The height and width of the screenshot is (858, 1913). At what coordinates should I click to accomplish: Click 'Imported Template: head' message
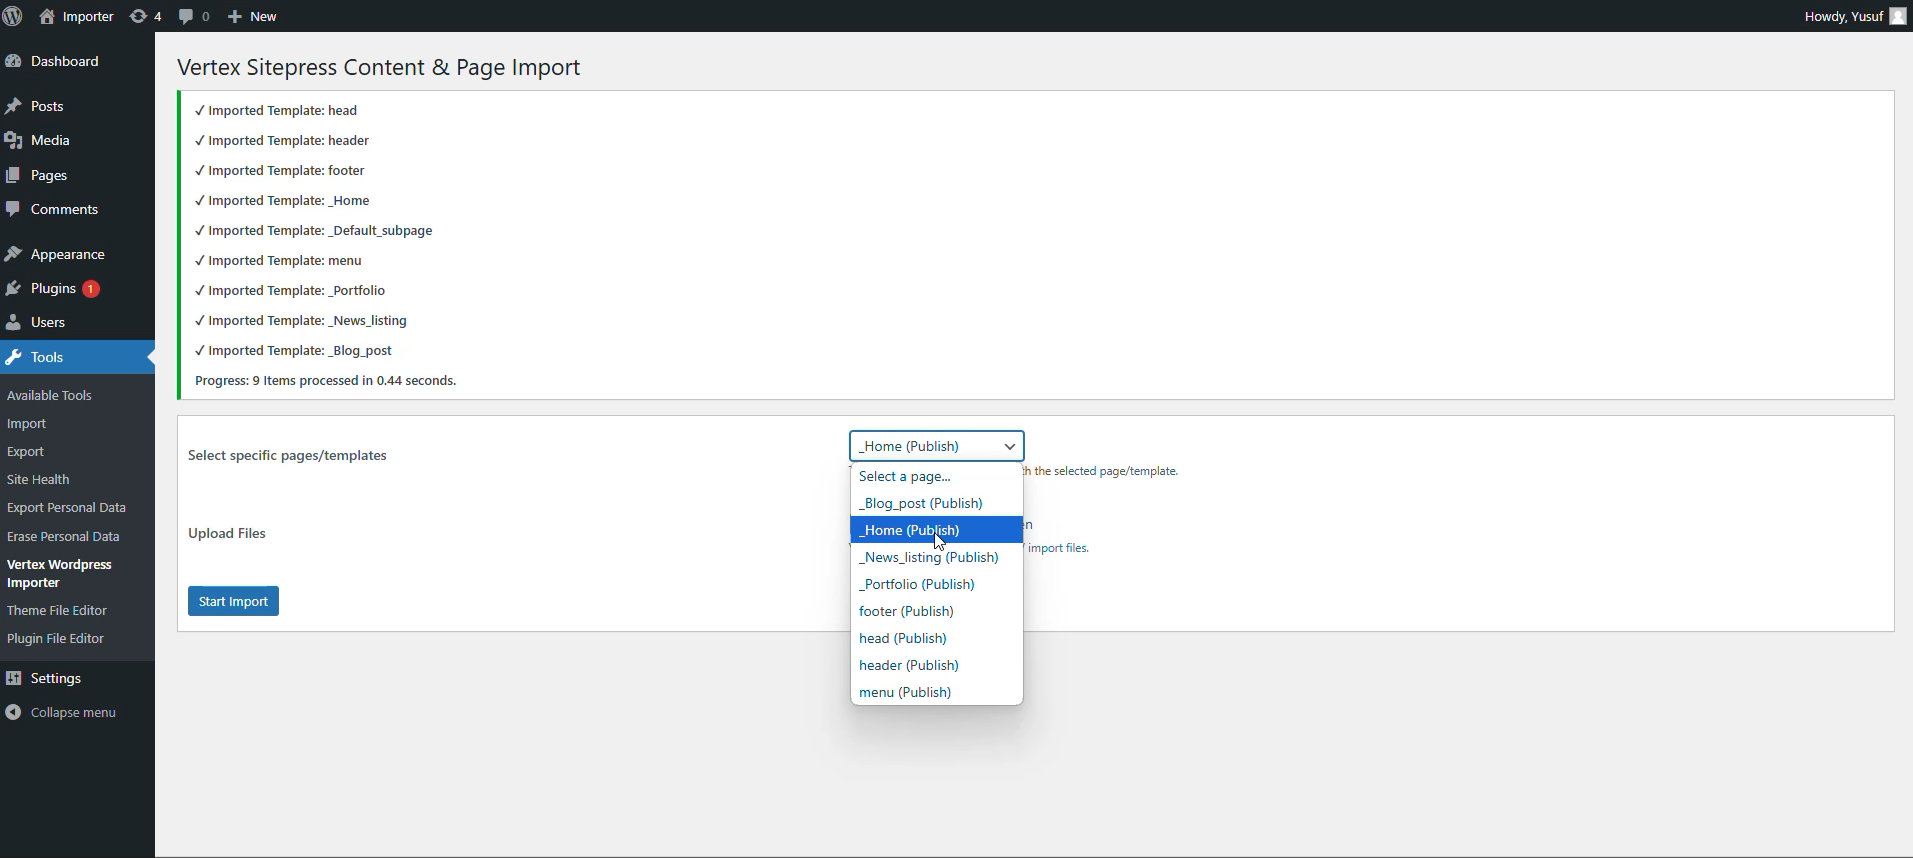[x=276, y=111]
